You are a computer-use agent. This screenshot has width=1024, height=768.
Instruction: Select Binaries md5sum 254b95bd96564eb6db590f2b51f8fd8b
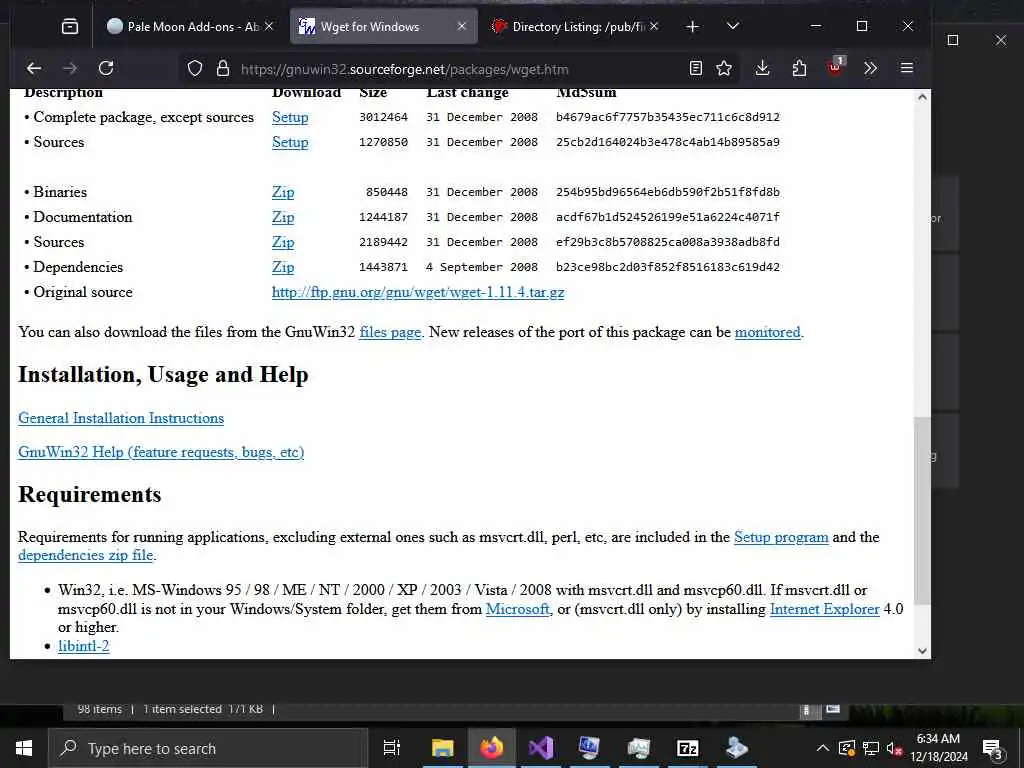[x=667, y=192]
